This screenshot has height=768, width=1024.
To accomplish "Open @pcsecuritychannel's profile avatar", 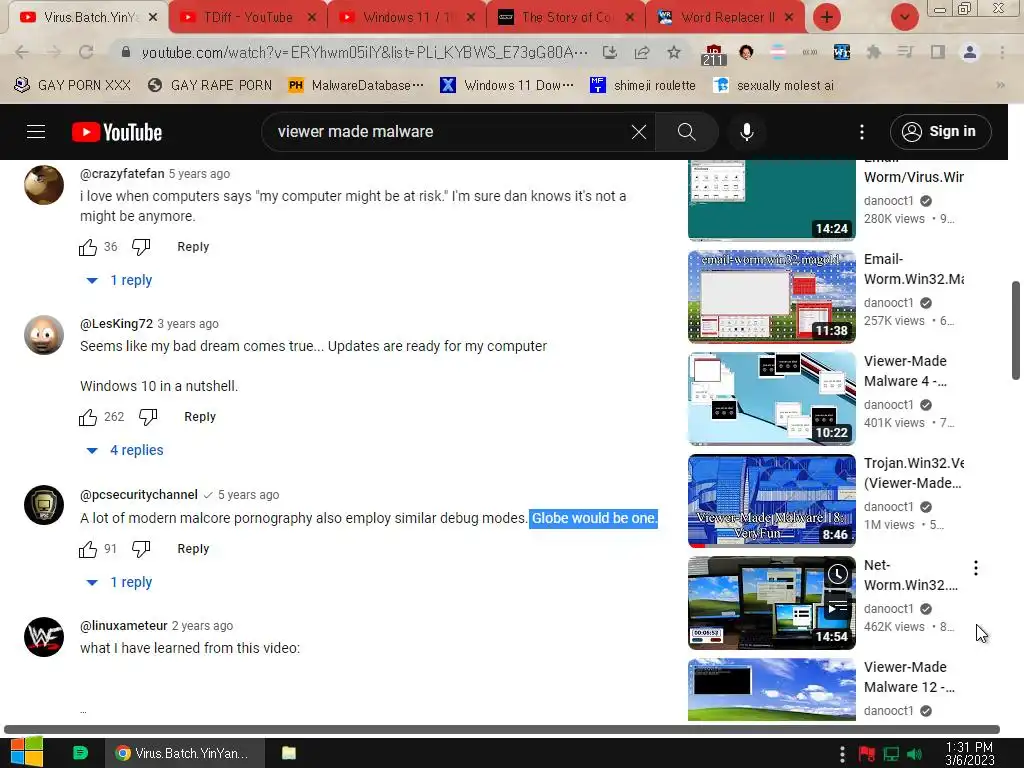I will [x=44, y=505].
